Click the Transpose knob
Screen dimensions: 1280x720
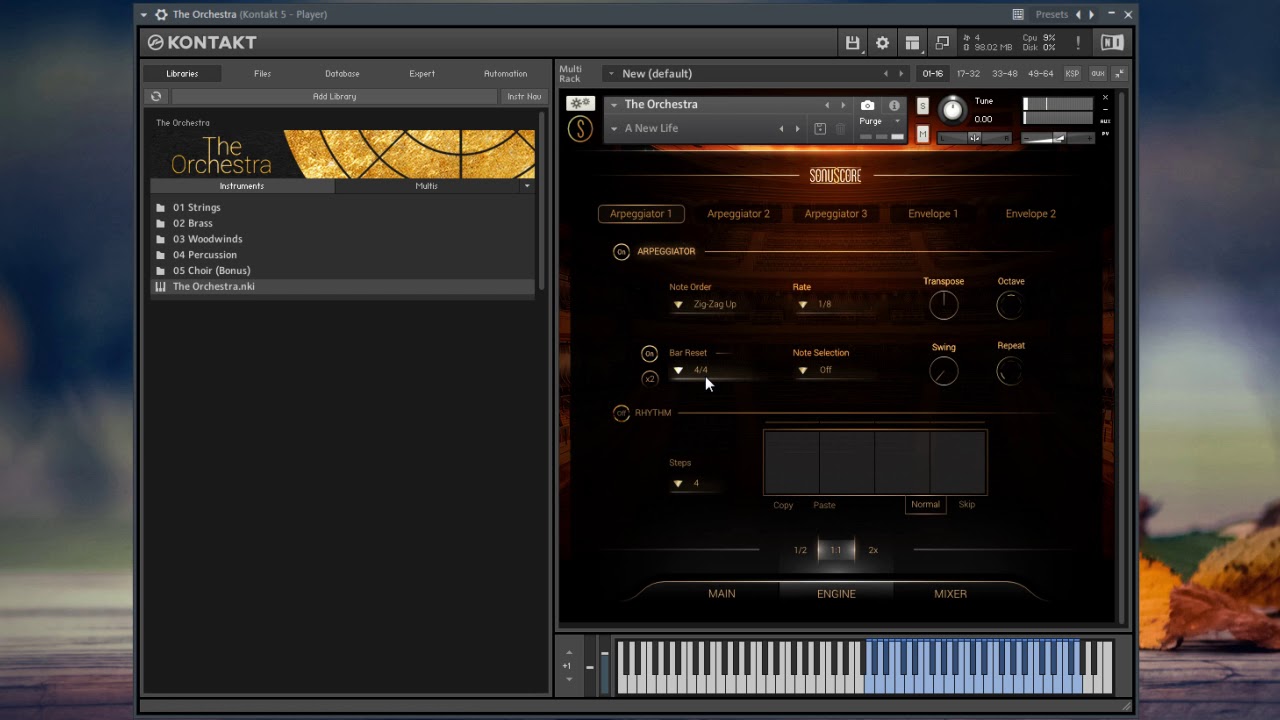[943, 306]
